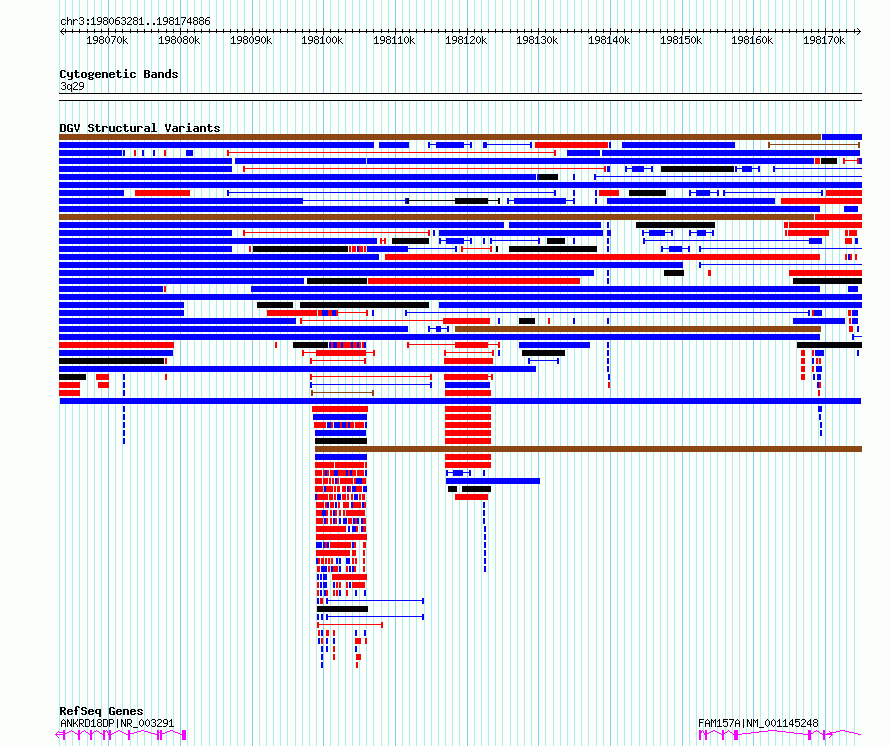Click the FAM157A|NM_001145248 gene label
Viewport: 890px width, 746px height.
(x=758, y=723)
